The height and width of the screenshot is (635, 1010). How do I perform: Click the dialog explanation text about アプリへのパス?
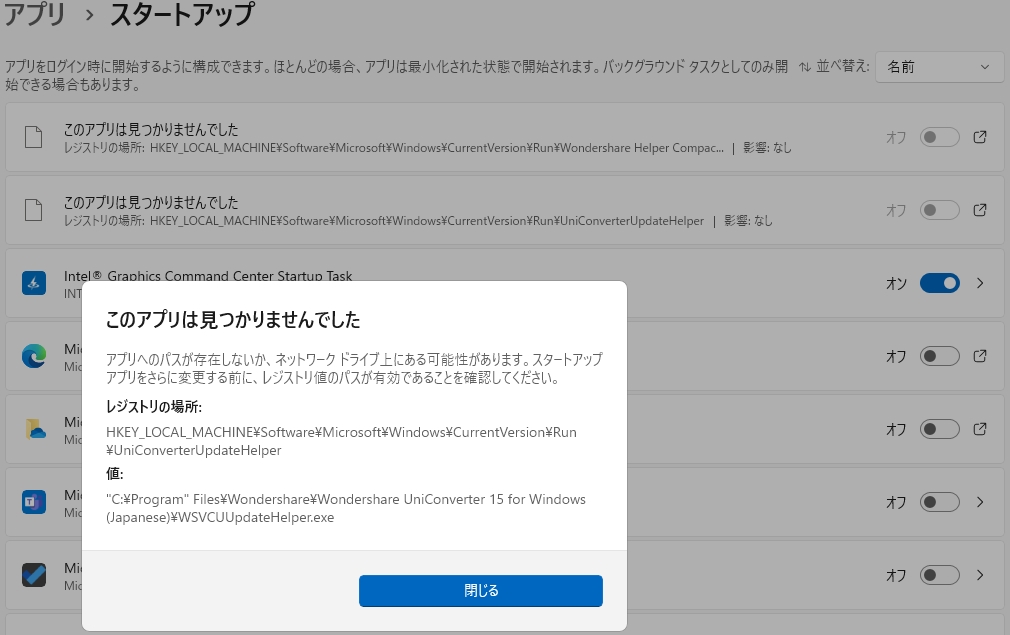[354, 368]
